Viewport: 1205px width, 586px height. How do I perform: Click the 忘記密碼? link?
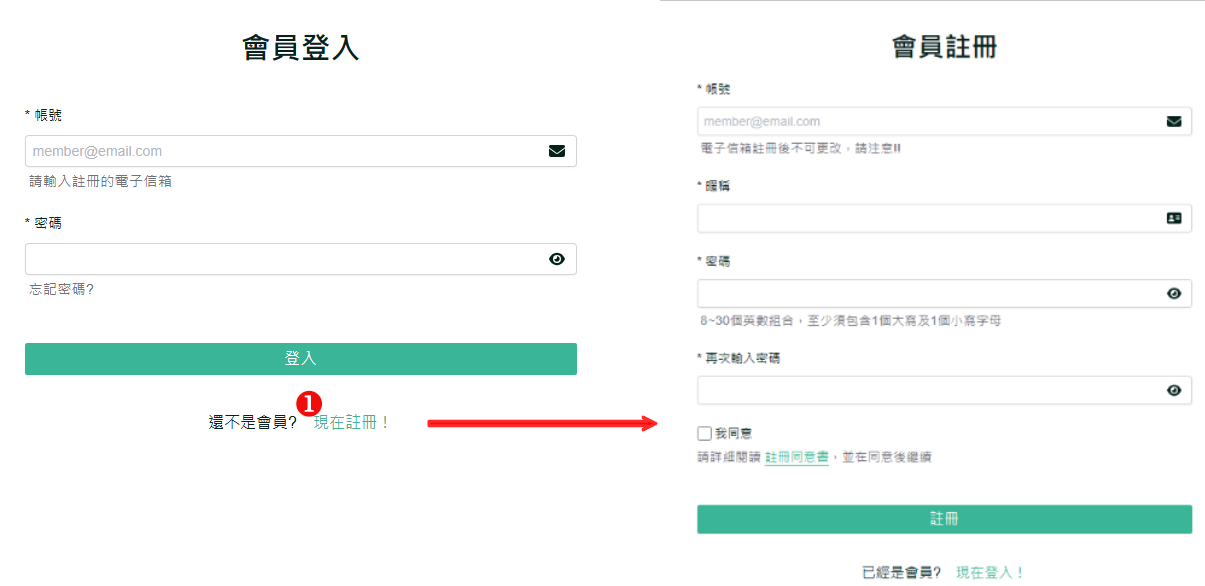point(62,289)
